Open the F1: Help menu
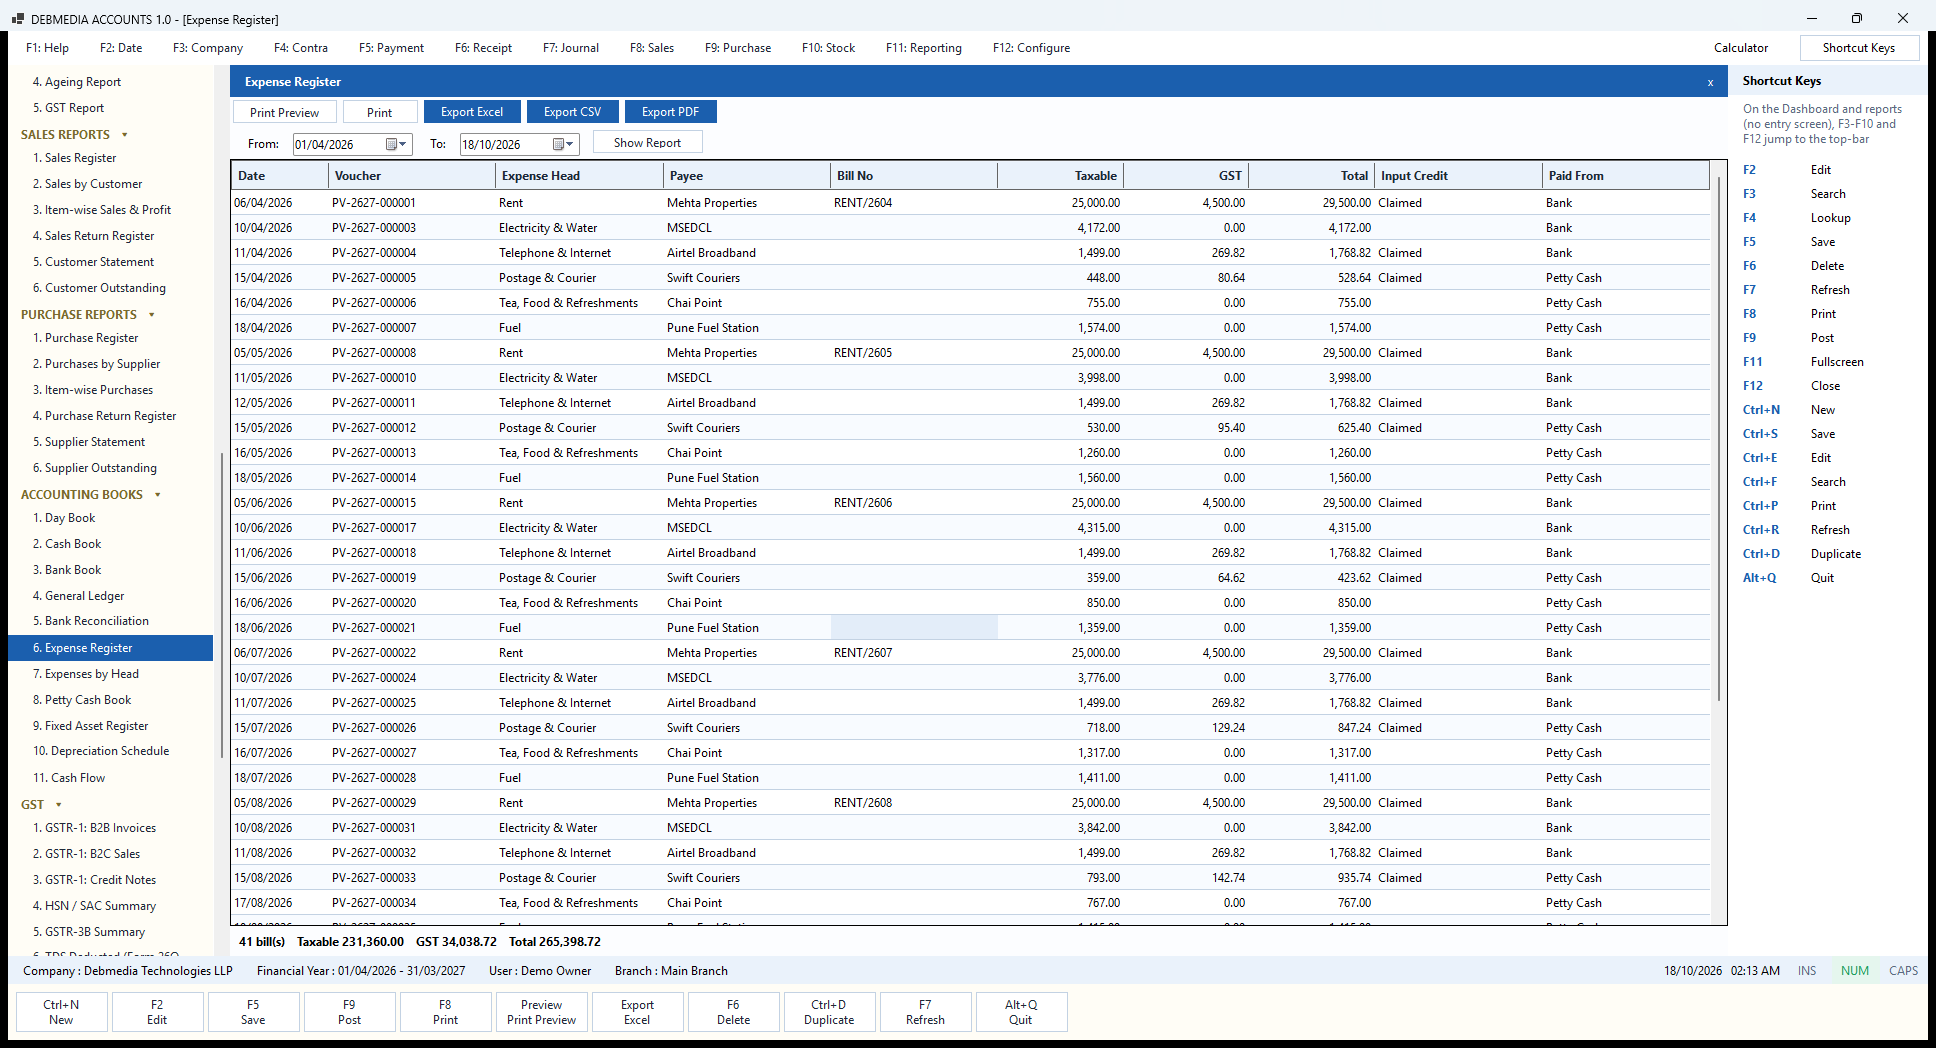Viewport: 1936px width, 1048px height. pyautogui.click(x=47, y=48)
